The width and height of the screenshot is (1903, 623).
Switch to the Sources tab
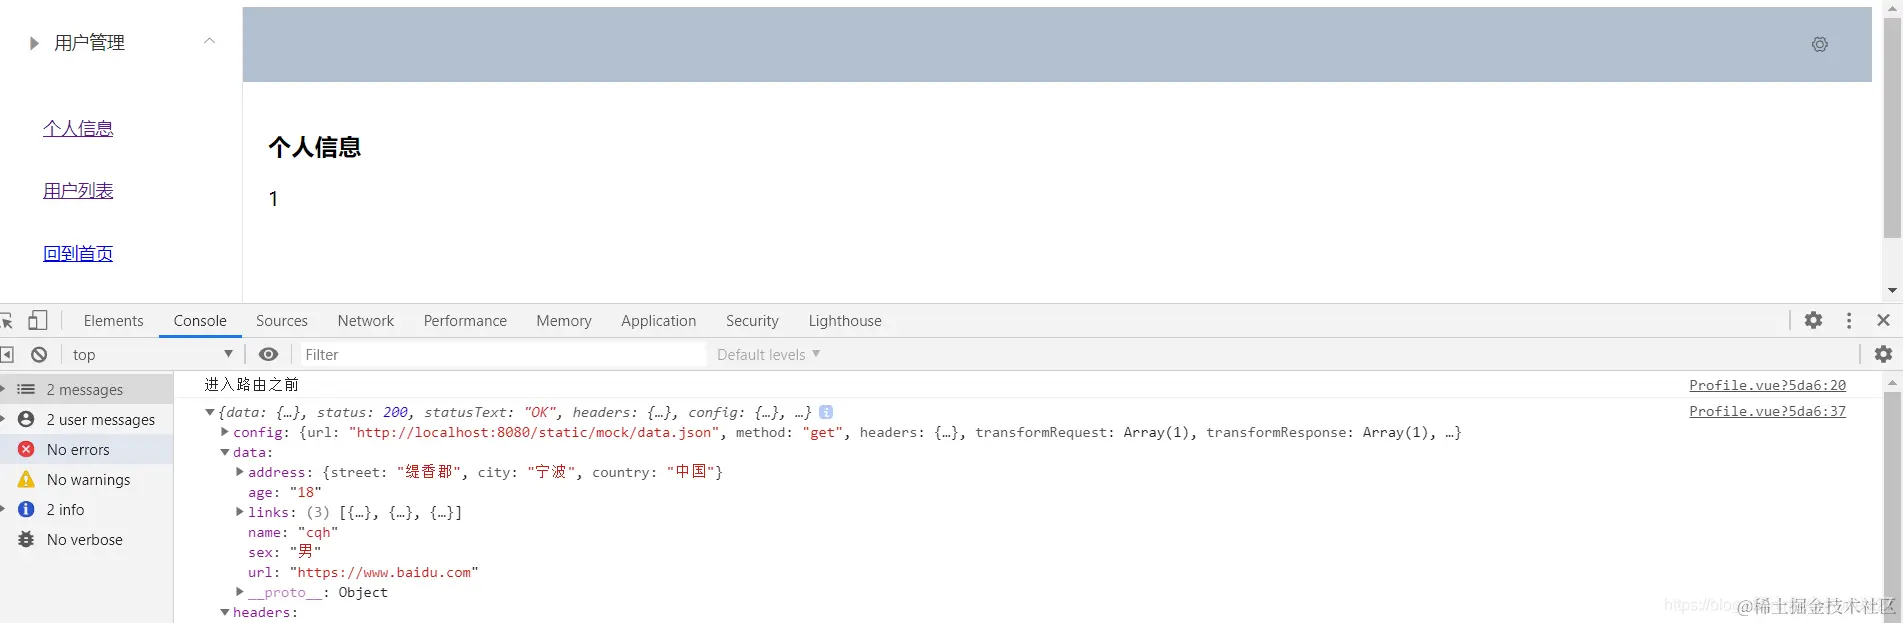coord(282,321)
